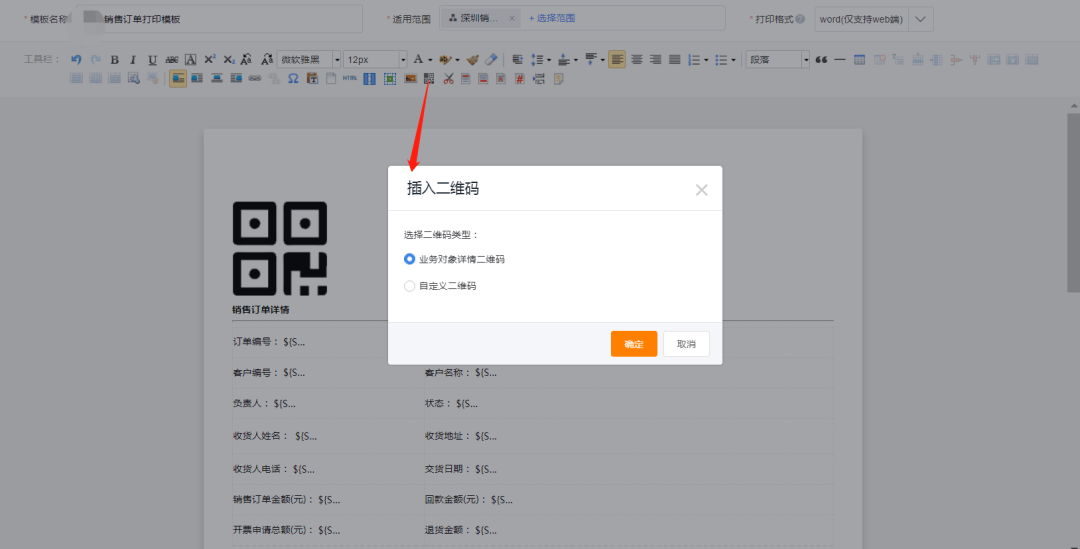Expand the font color picker arrow
The image size is (1080, 549).
430,60
